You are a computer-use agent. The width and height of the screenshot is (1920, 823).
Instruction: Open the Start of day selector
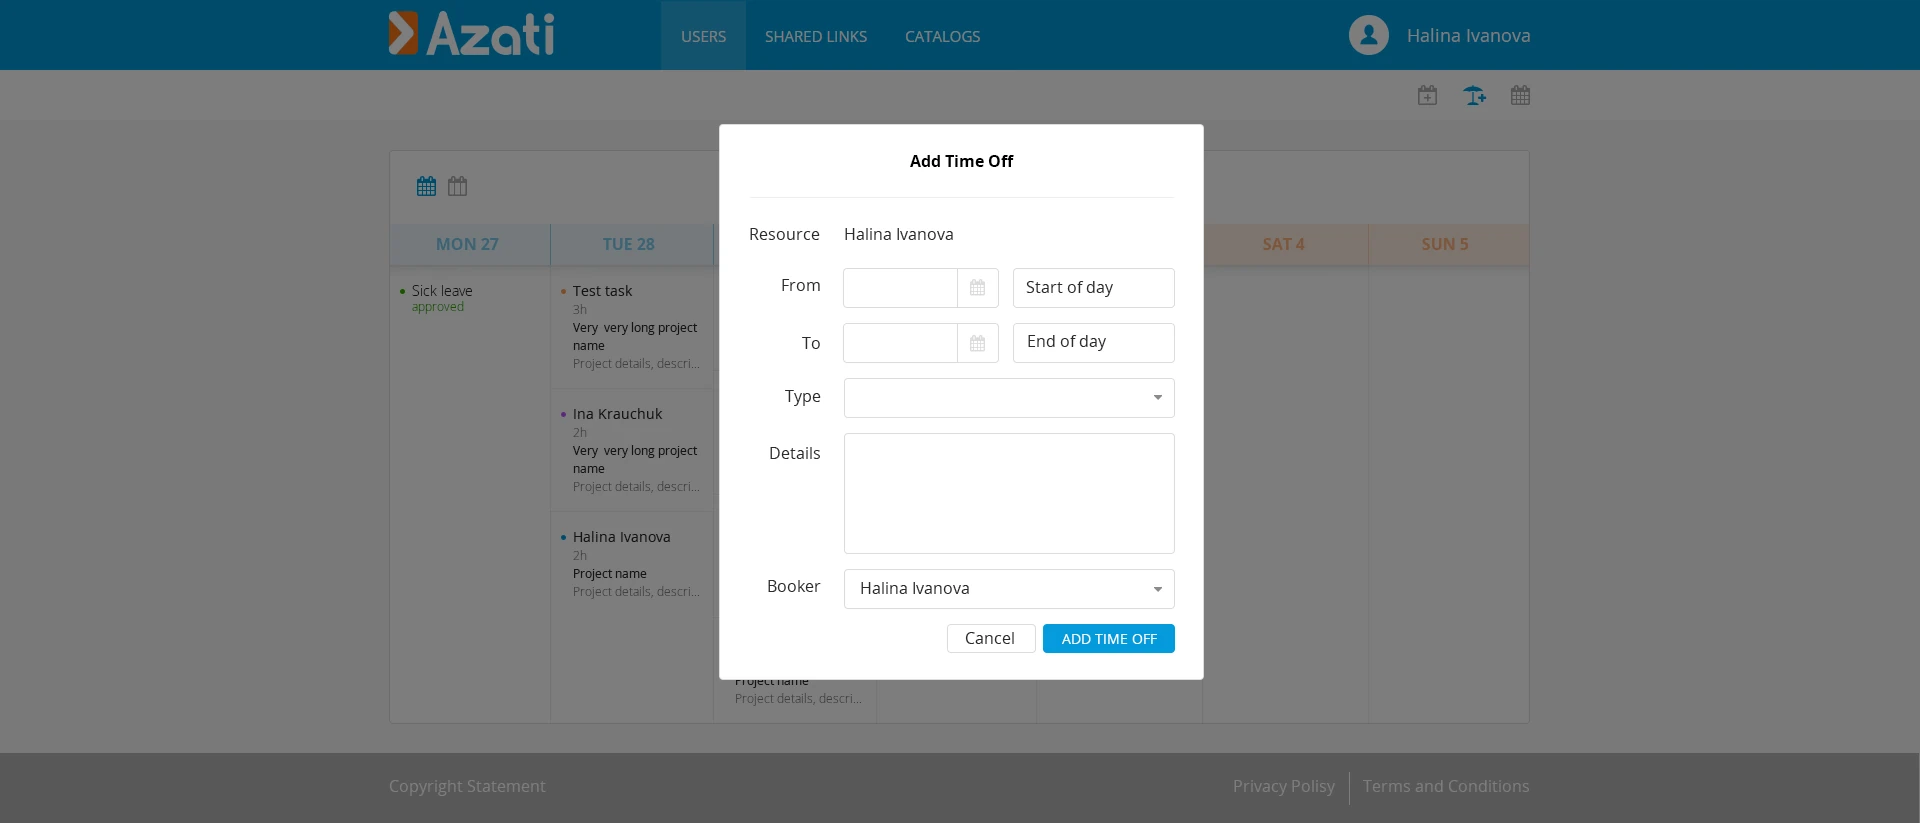tap(1094, 288)
